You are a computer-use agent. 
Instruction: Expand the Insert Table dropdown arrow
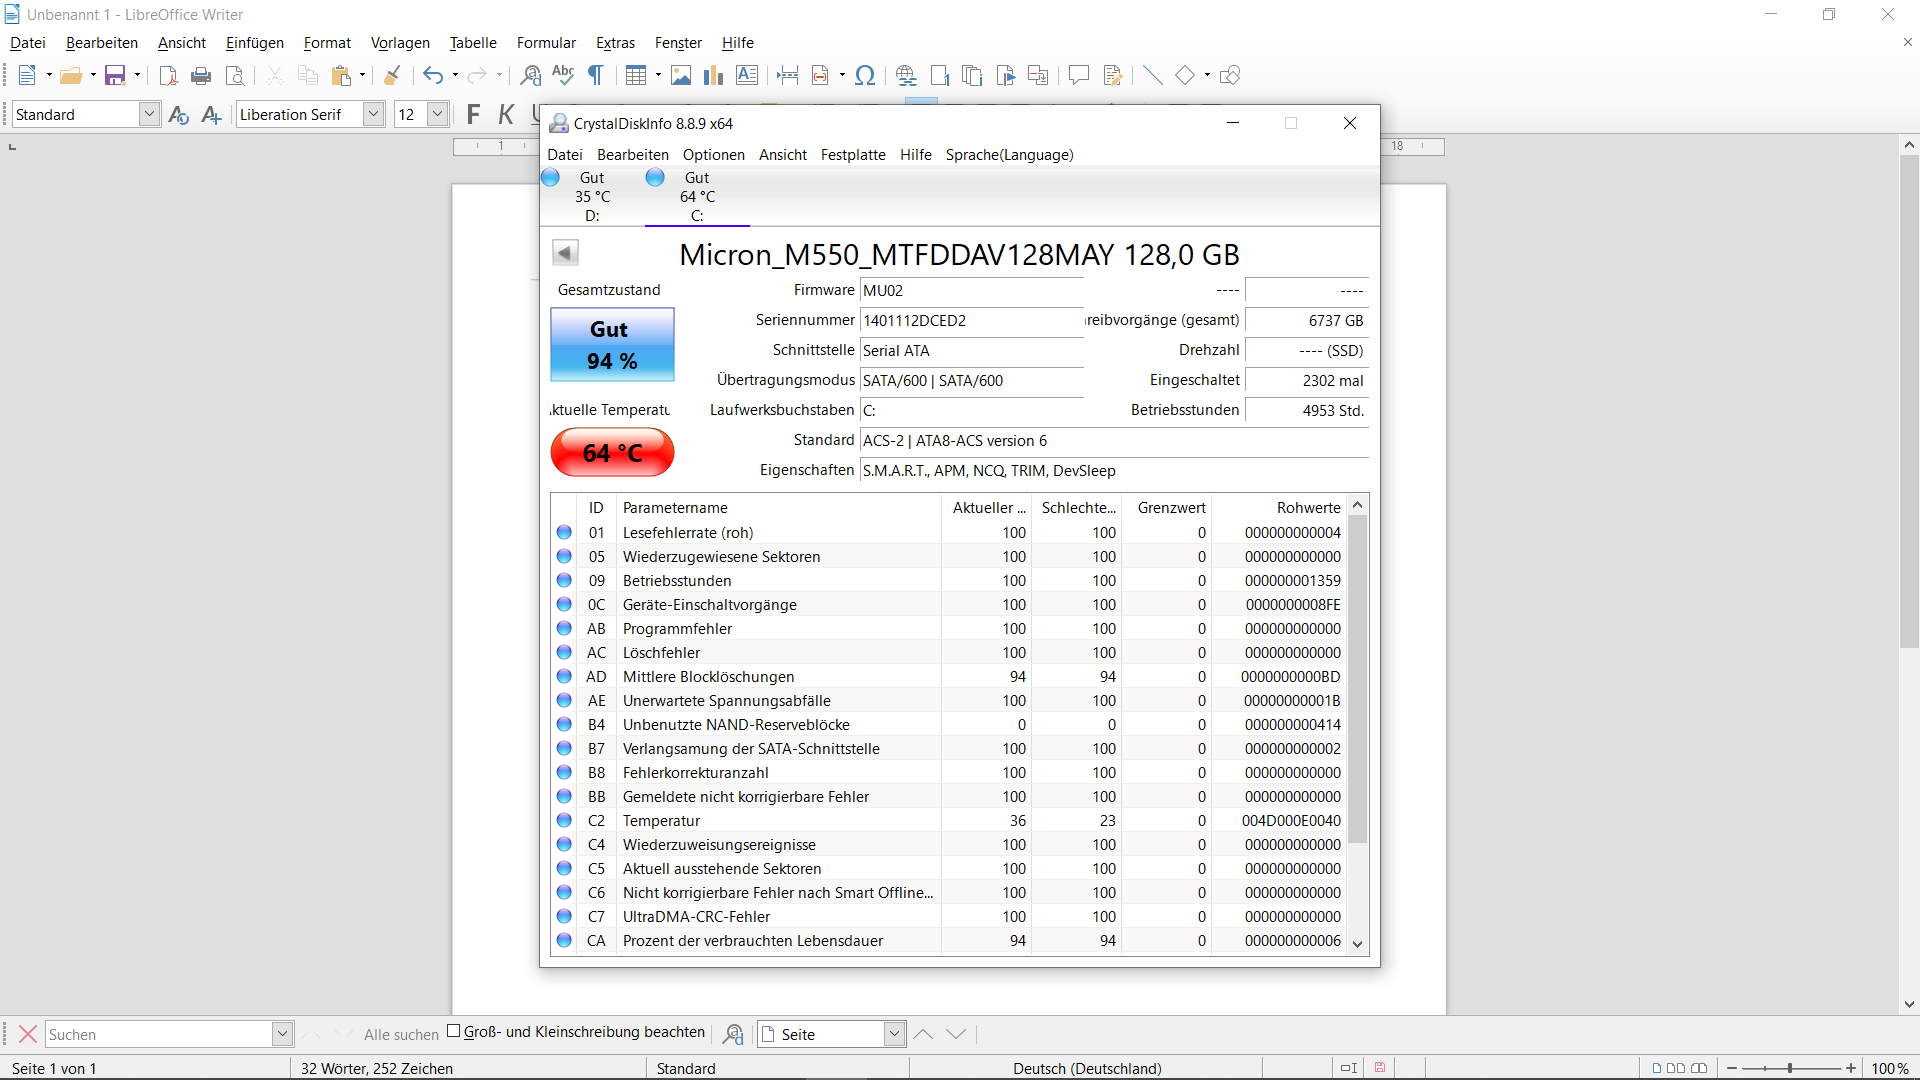tap(658, 75)
